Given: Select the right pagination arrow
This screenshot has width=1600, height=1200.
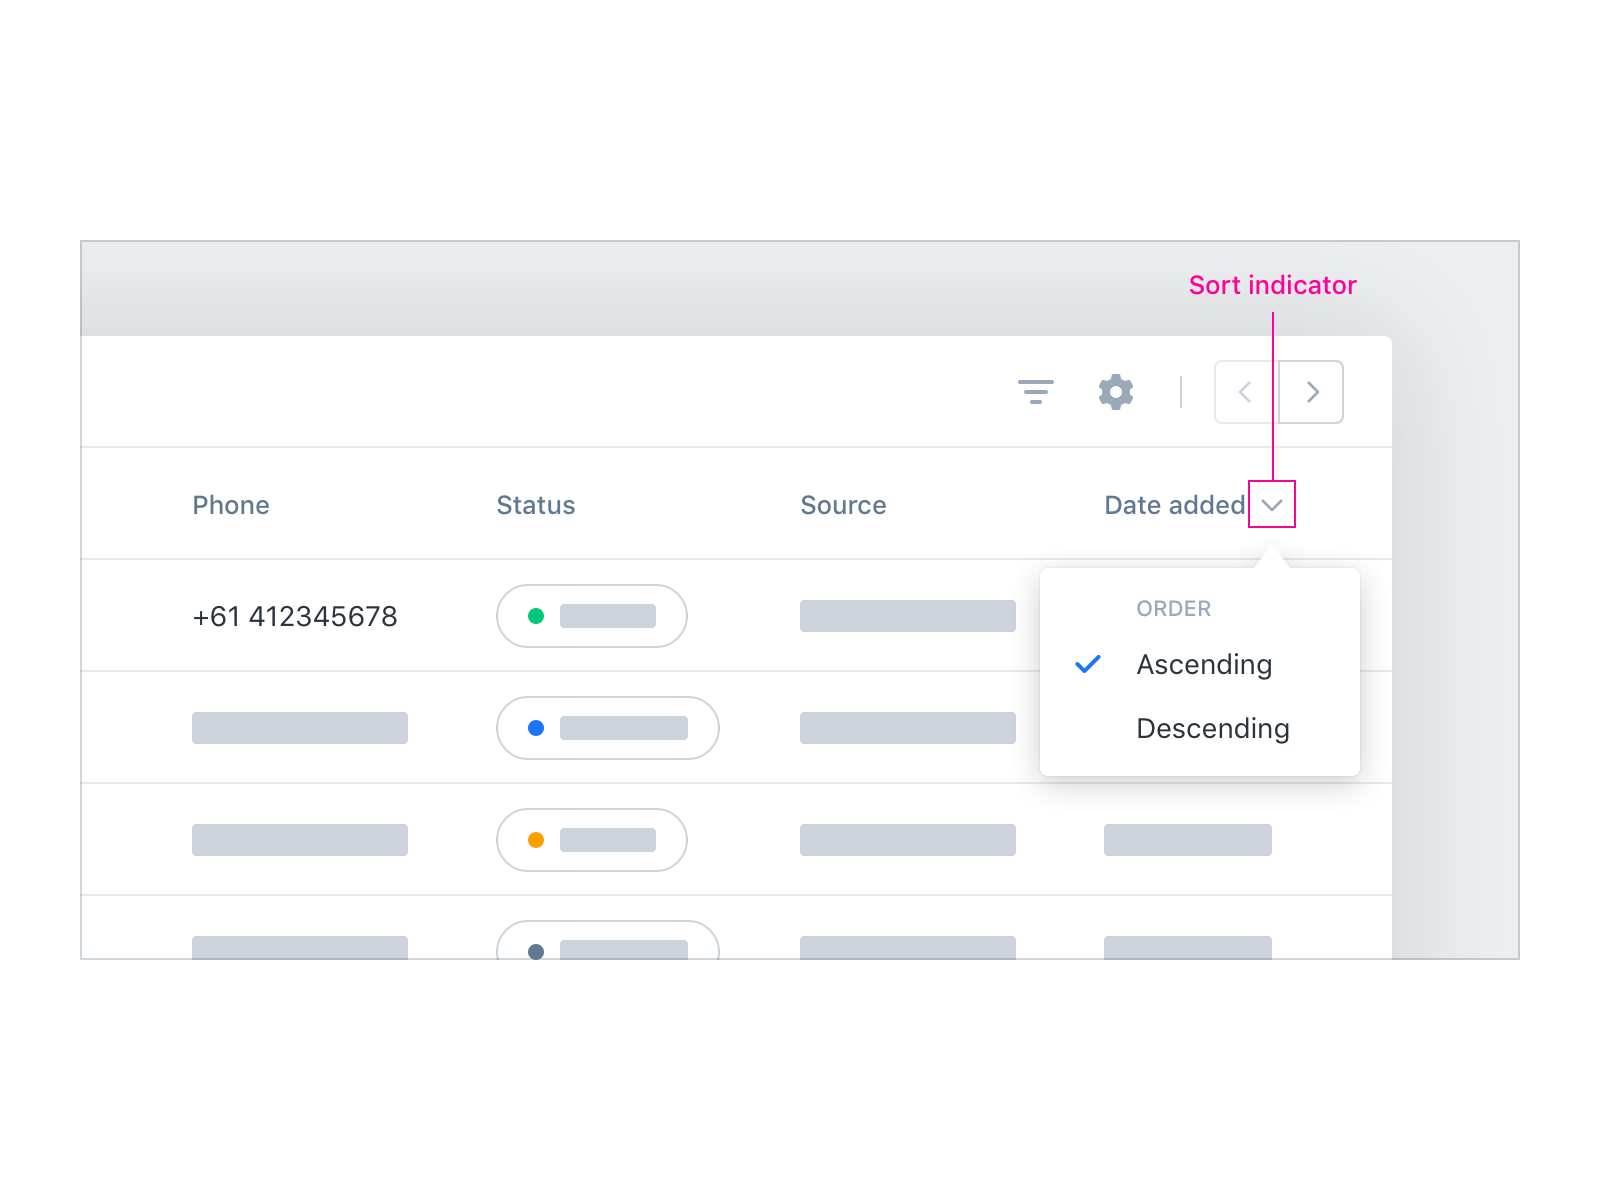Looking at the screenshot, I should point(1311,392).
